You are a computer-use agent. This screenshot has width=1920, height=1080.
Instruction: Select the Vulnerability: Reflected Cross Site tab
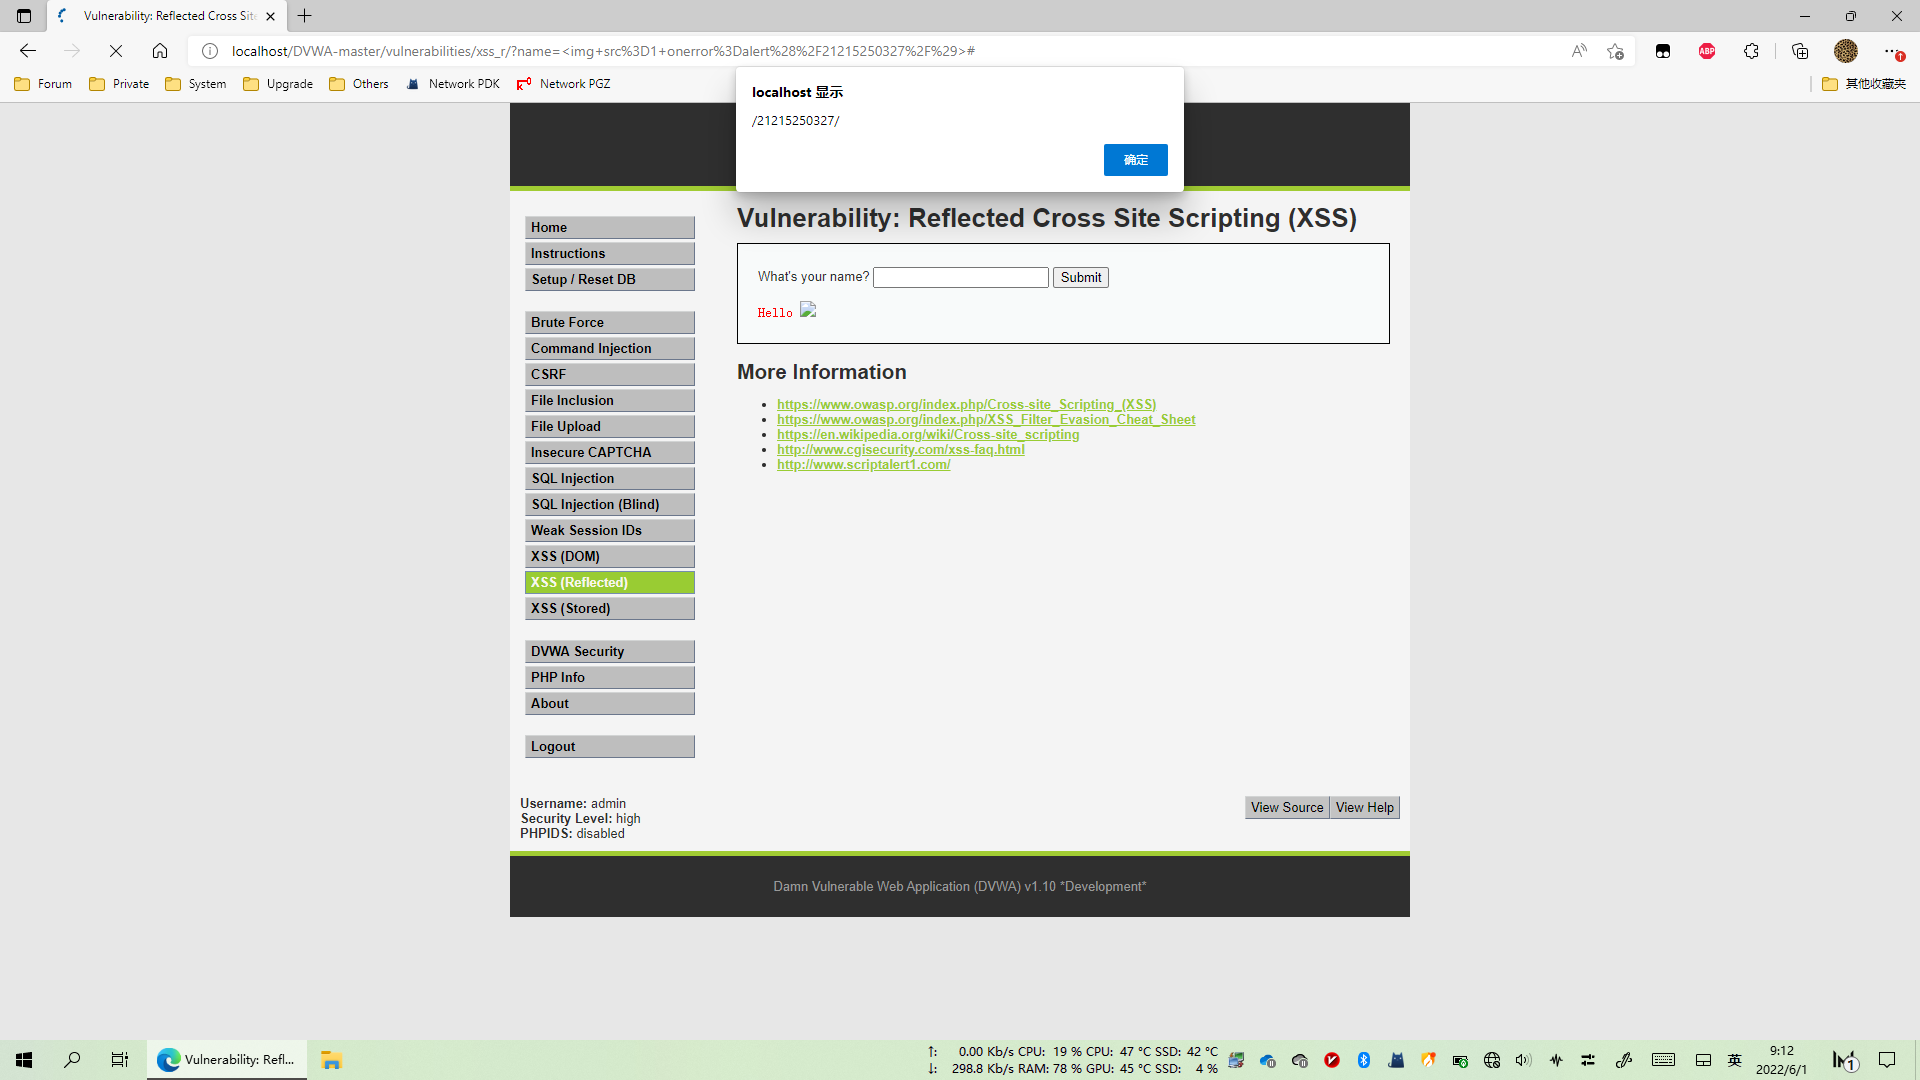(167, 16)
